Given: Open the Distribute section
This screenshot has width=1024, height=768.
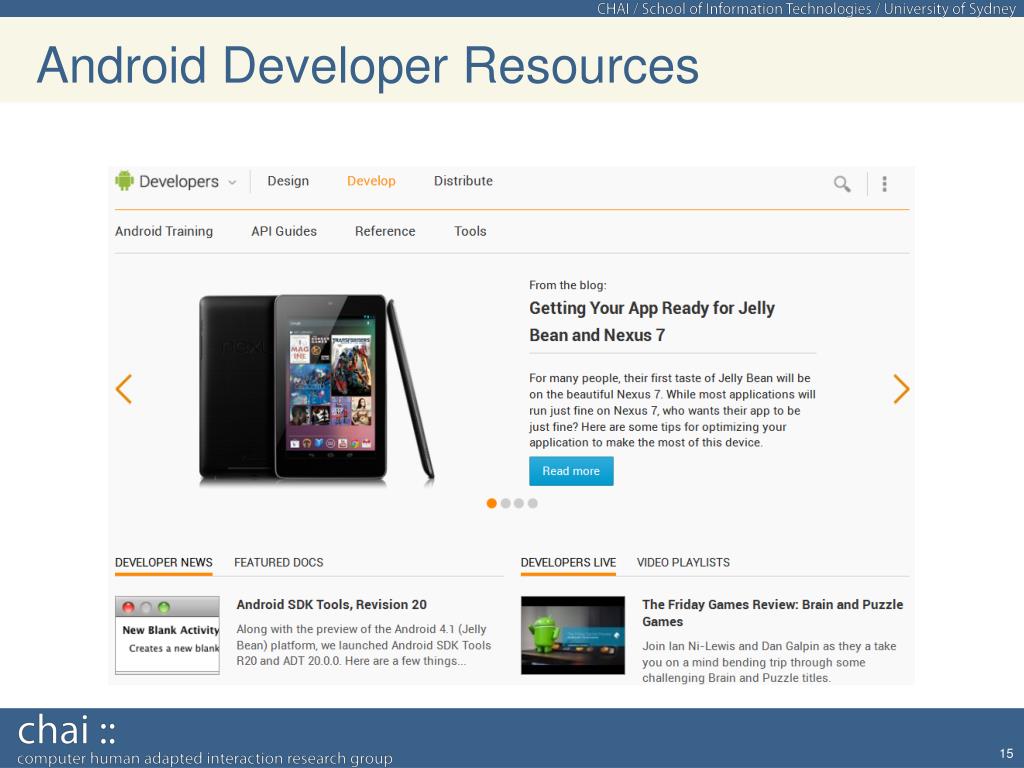Looking at the screenshot, I should coord(463,181).
